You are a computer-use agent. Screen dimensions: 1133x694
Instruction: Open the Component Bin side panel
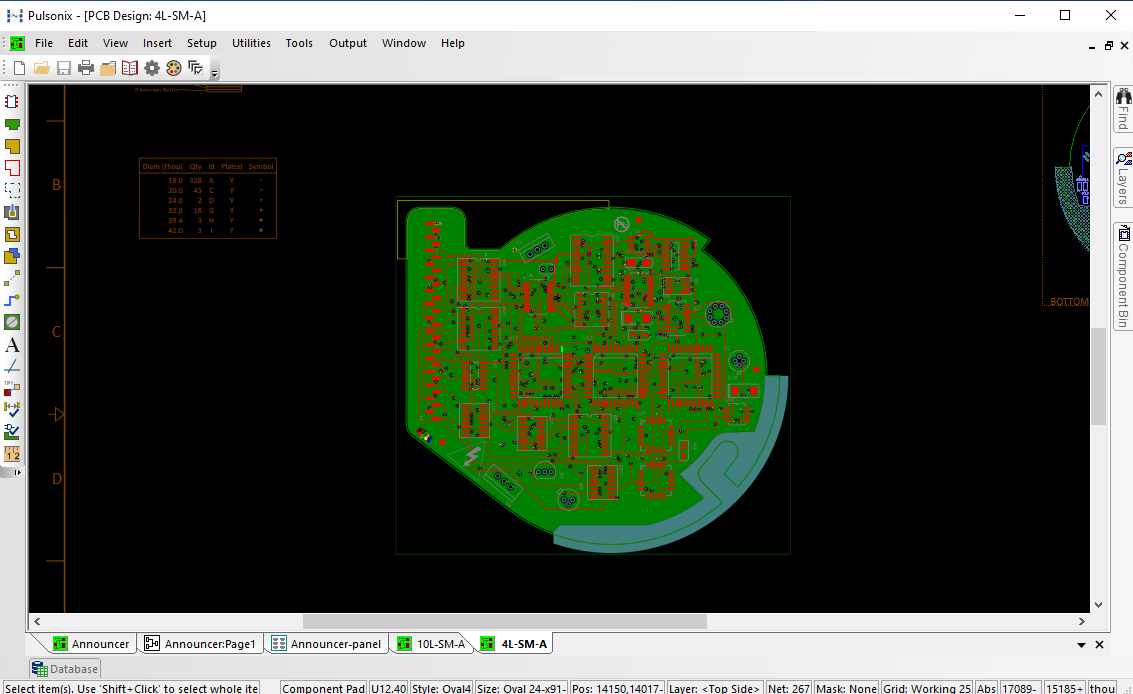coord(1123,276)
